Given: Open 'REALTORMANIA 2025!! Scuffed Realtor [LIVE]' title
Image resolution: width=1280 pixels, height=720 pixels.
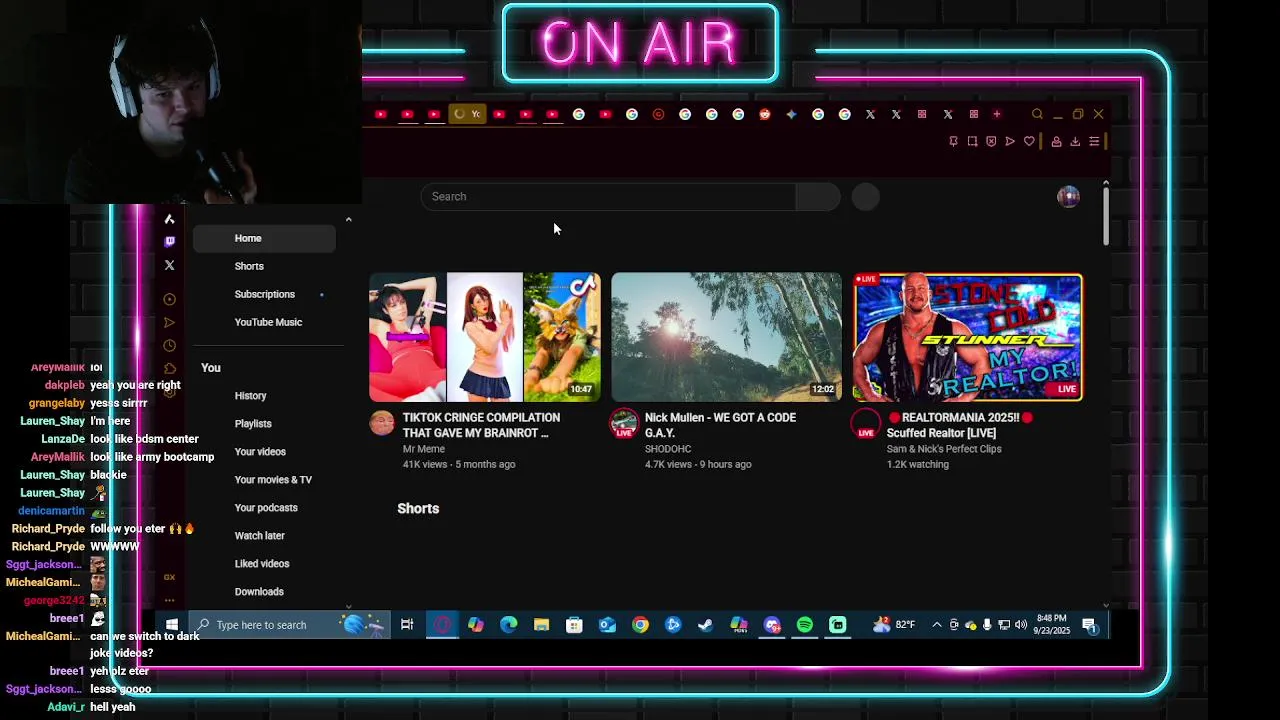Looking at the screenshot, I should click(x=960, y=425).
